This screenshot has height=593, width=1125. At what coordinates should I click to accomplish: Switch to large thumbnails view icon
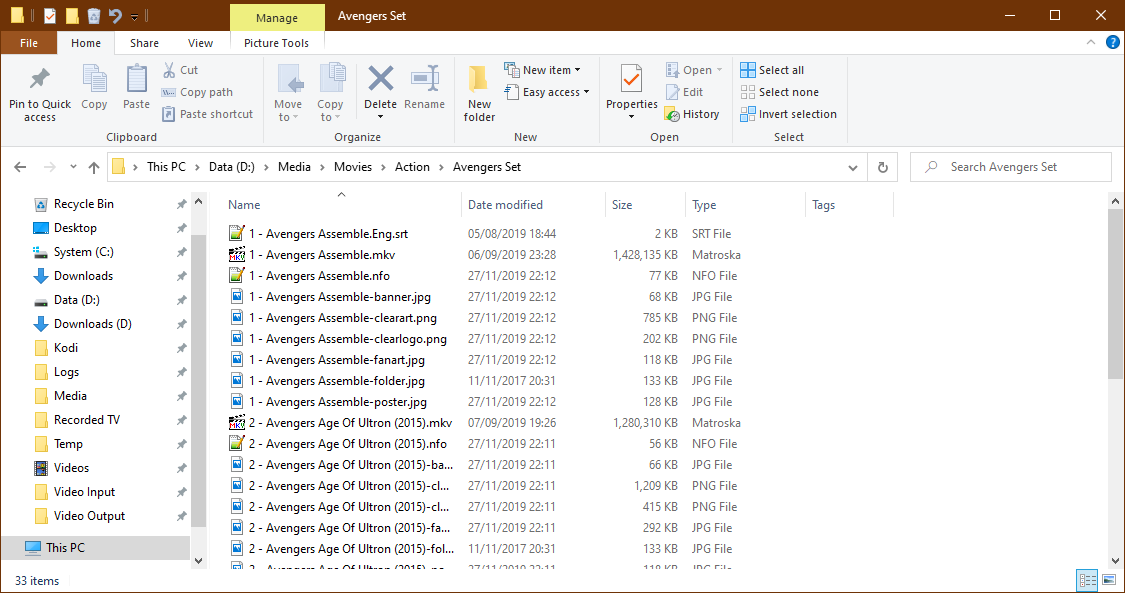pos(1108,580)
